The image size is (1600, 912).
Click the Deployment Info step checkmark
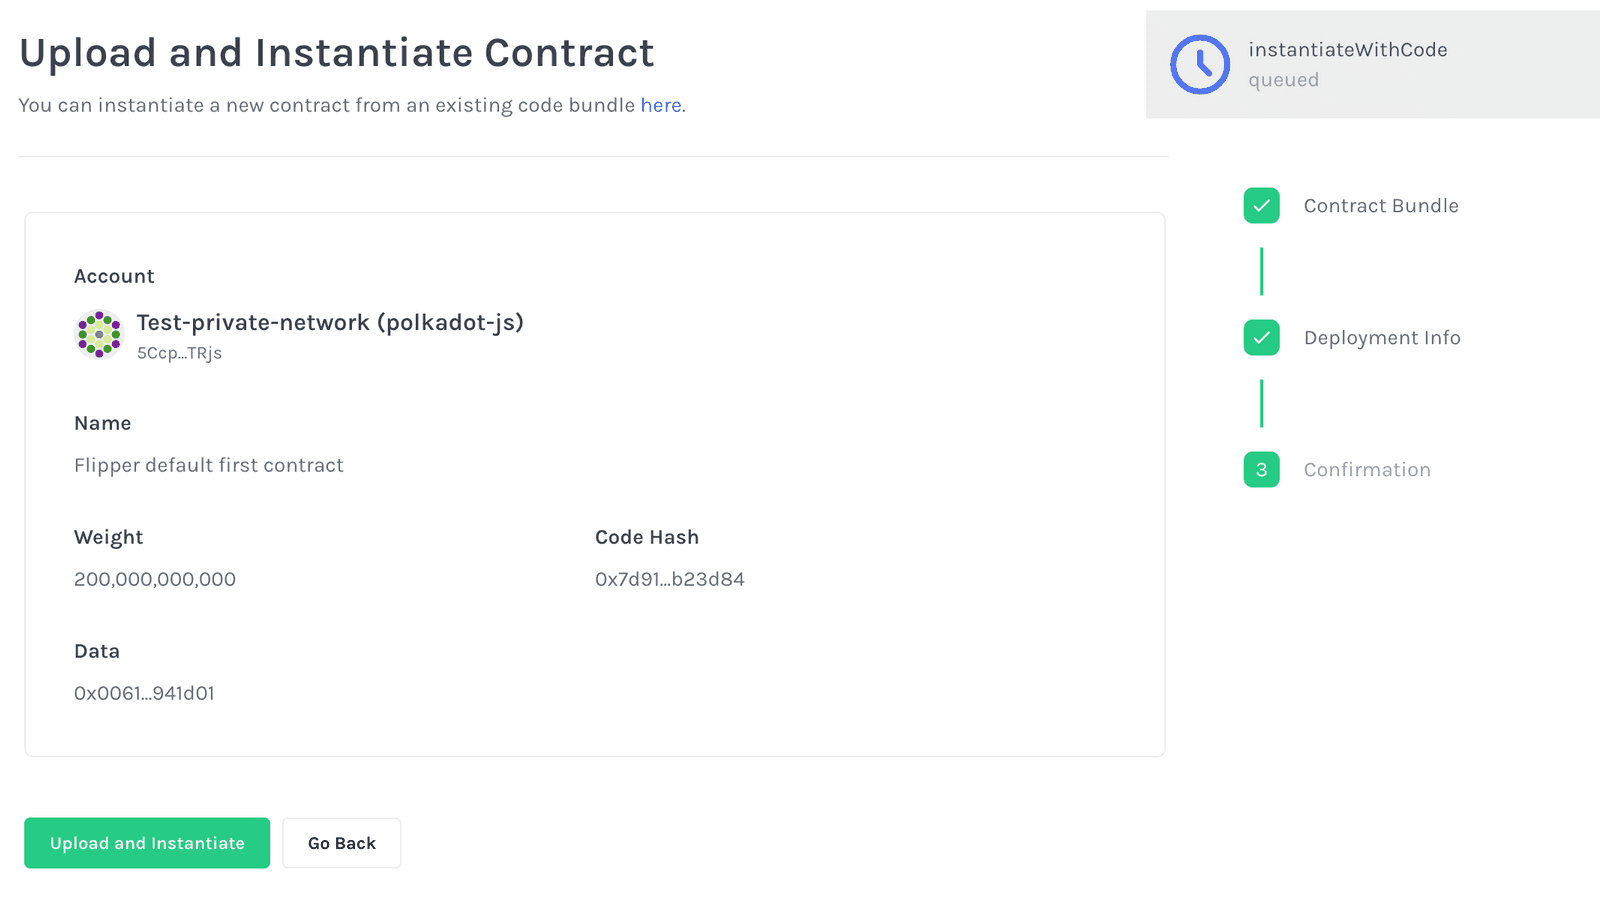tap(1261, 337)
